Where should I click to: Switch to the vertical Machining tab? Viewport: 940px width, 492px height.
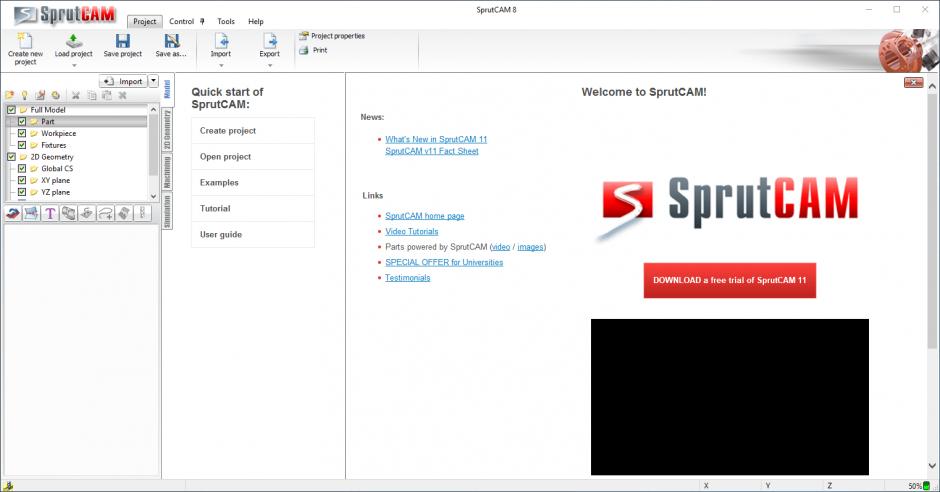point(167,173)
